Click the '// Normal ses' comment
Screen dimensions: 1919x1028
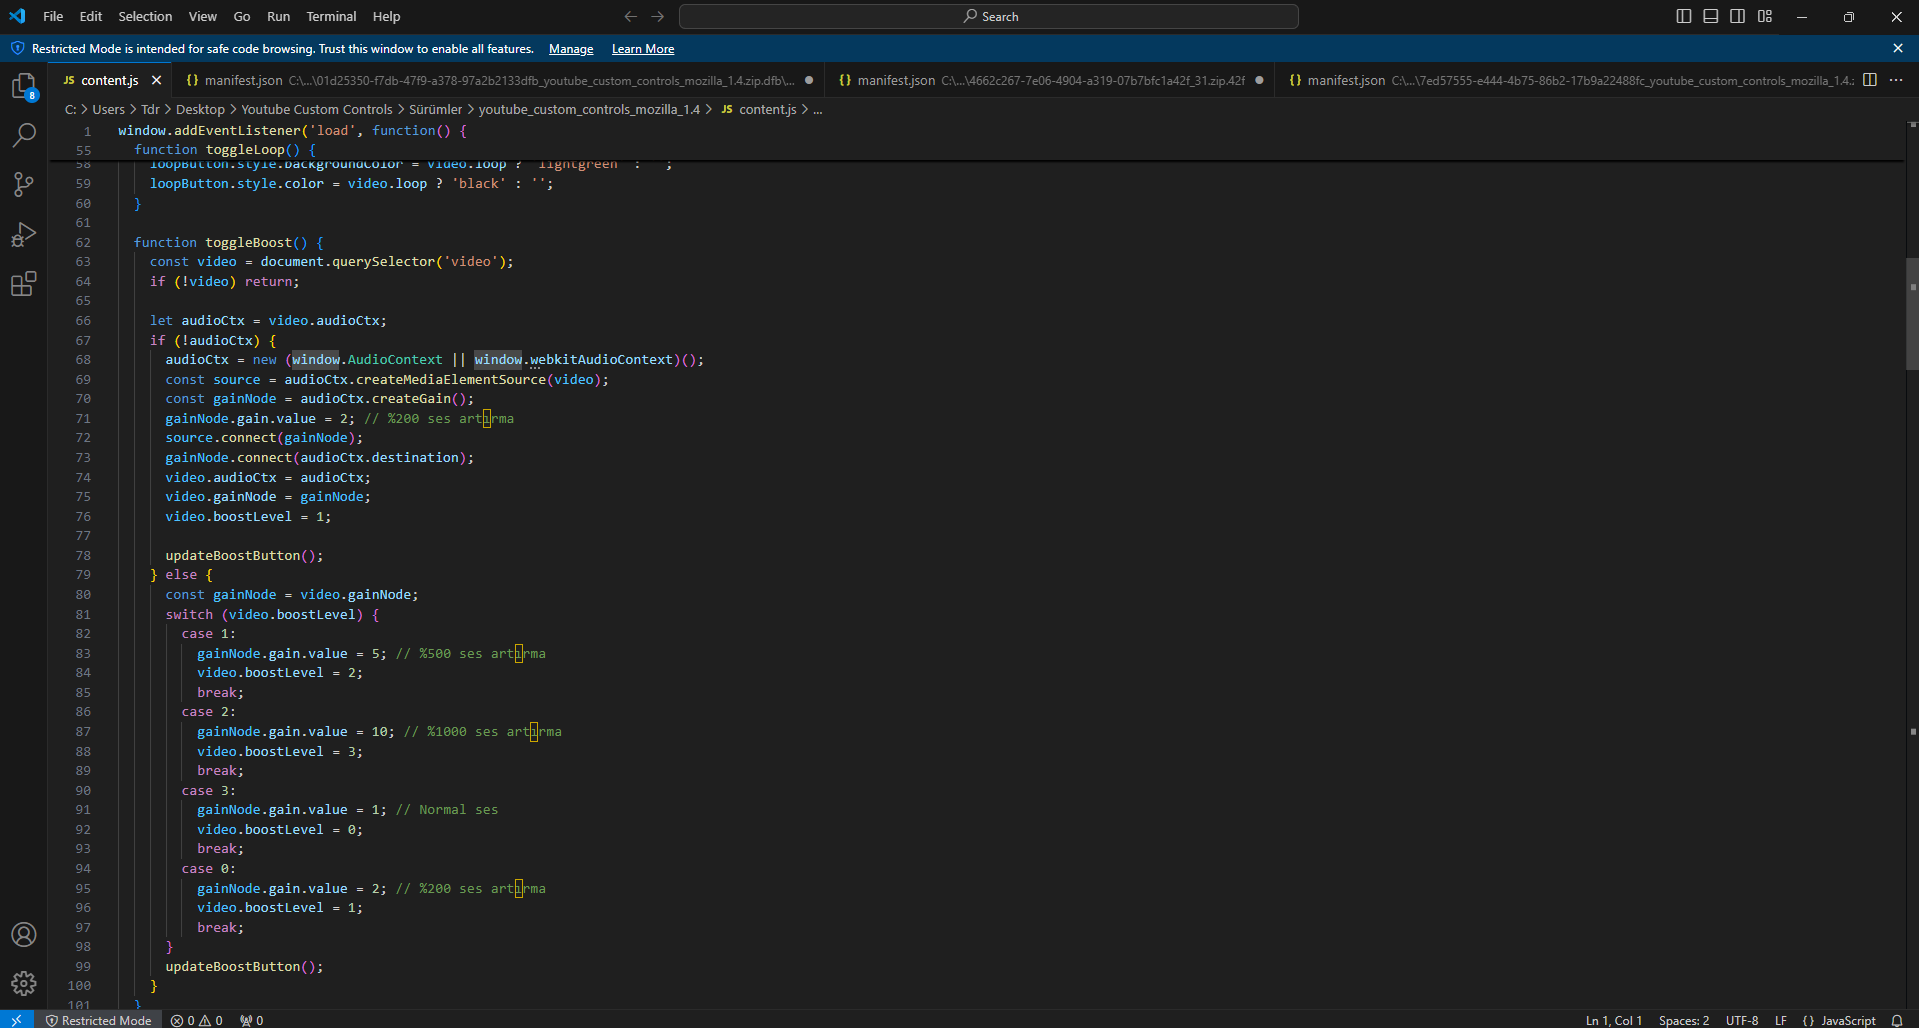point(447,809)
